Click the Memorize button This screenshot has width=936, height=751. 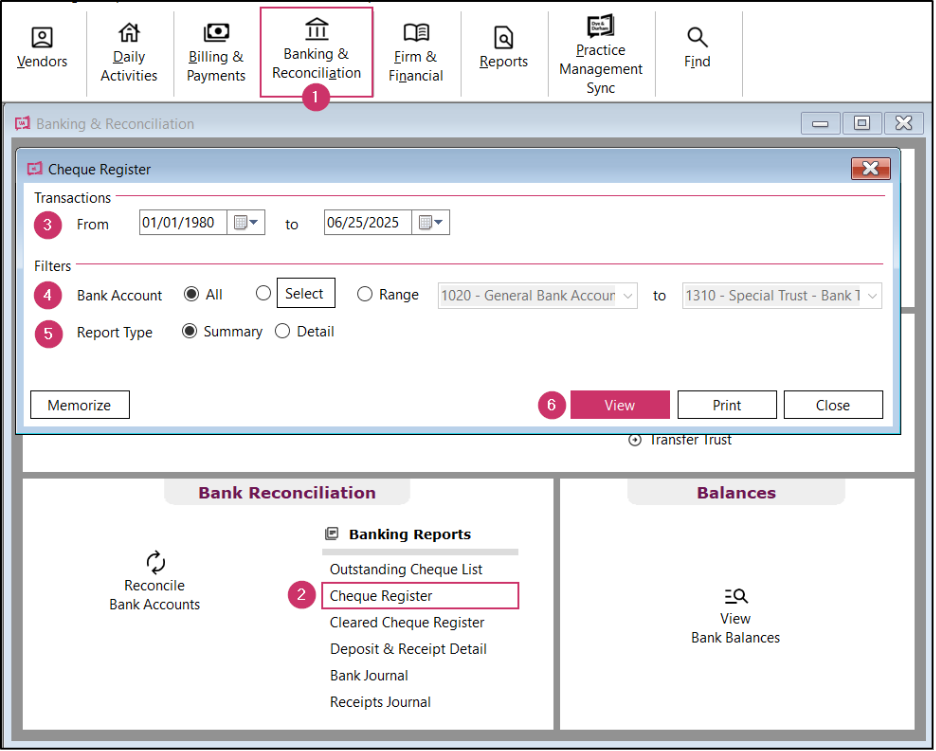(x=80, y=405)
